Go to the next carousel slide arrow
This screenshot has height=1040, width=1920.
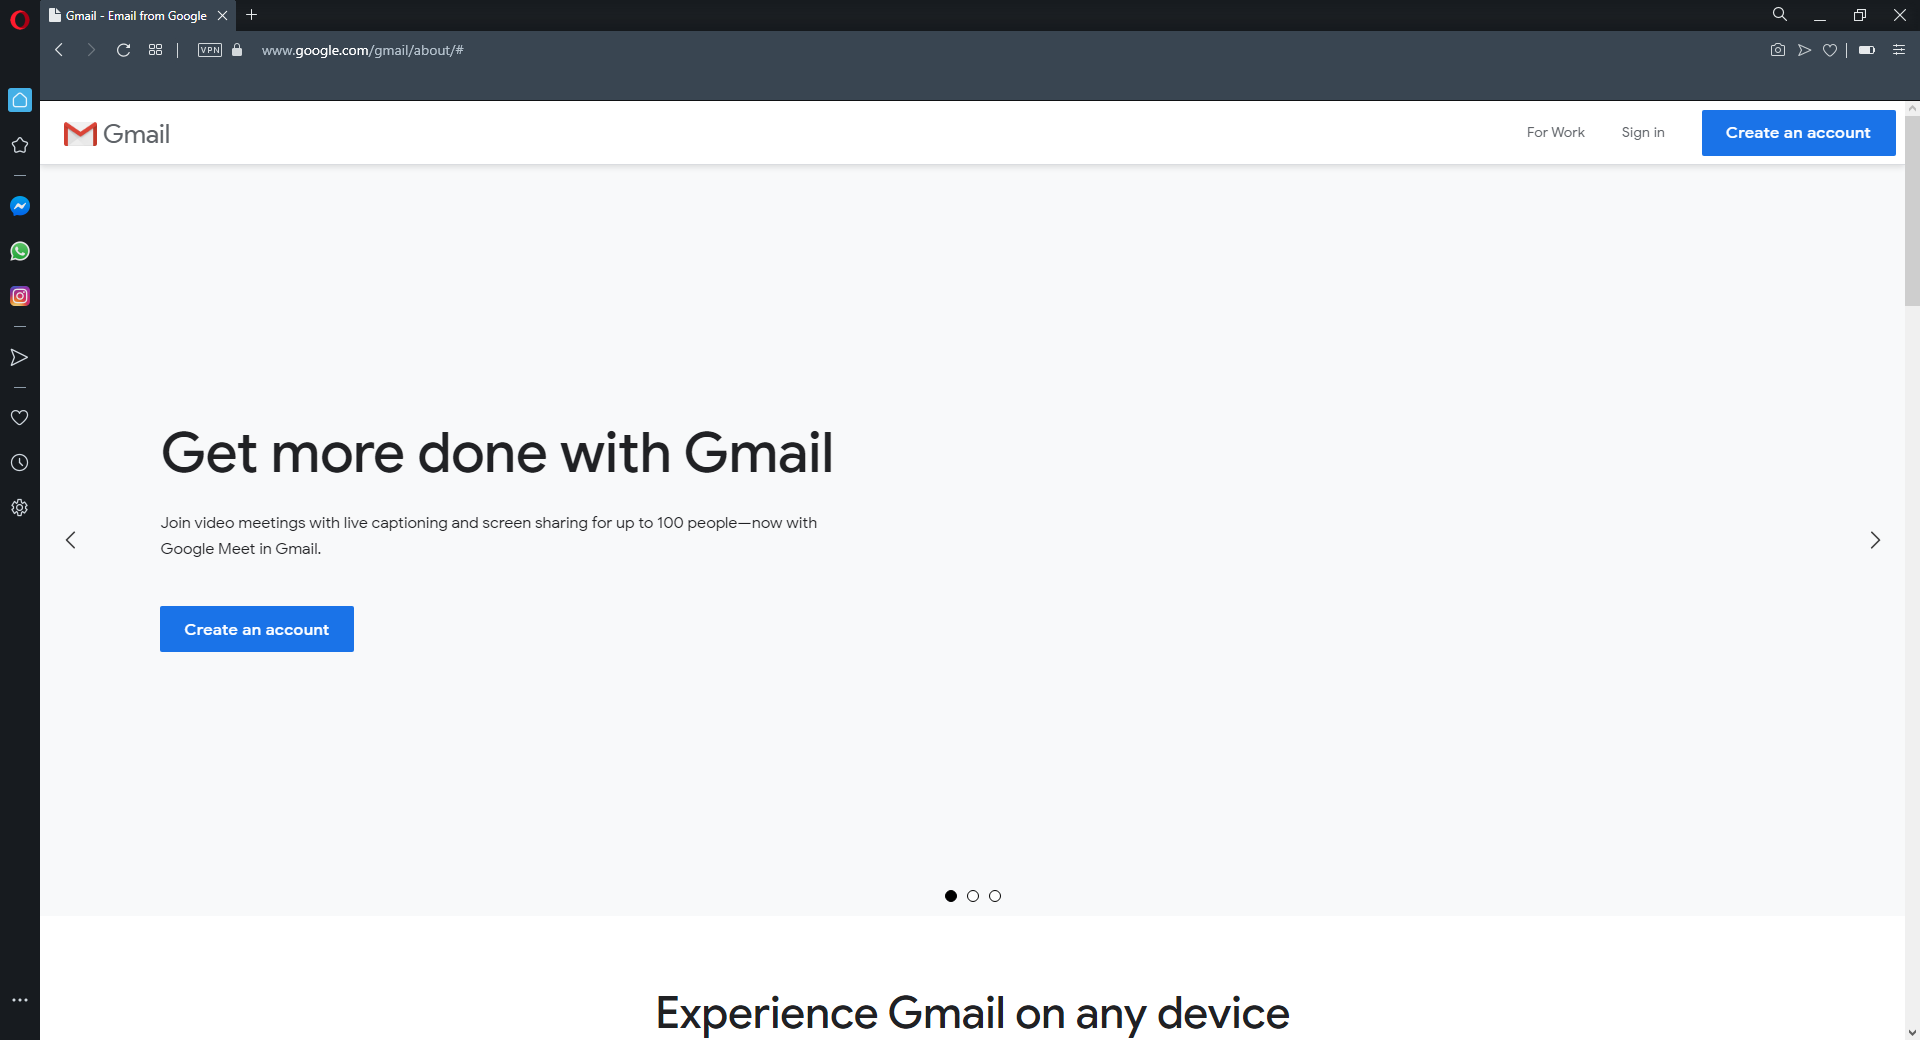pyautogui.click(x=1875, y=540)
